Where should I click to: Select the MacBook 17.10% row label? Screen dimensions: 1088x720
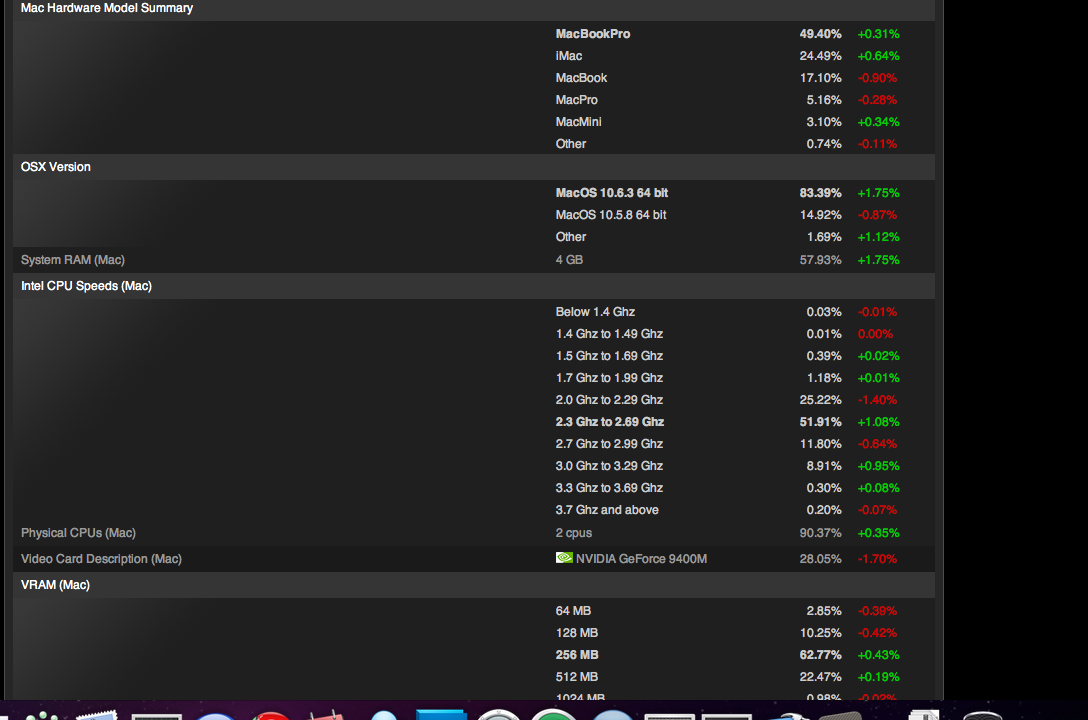(x=581, y=78)
